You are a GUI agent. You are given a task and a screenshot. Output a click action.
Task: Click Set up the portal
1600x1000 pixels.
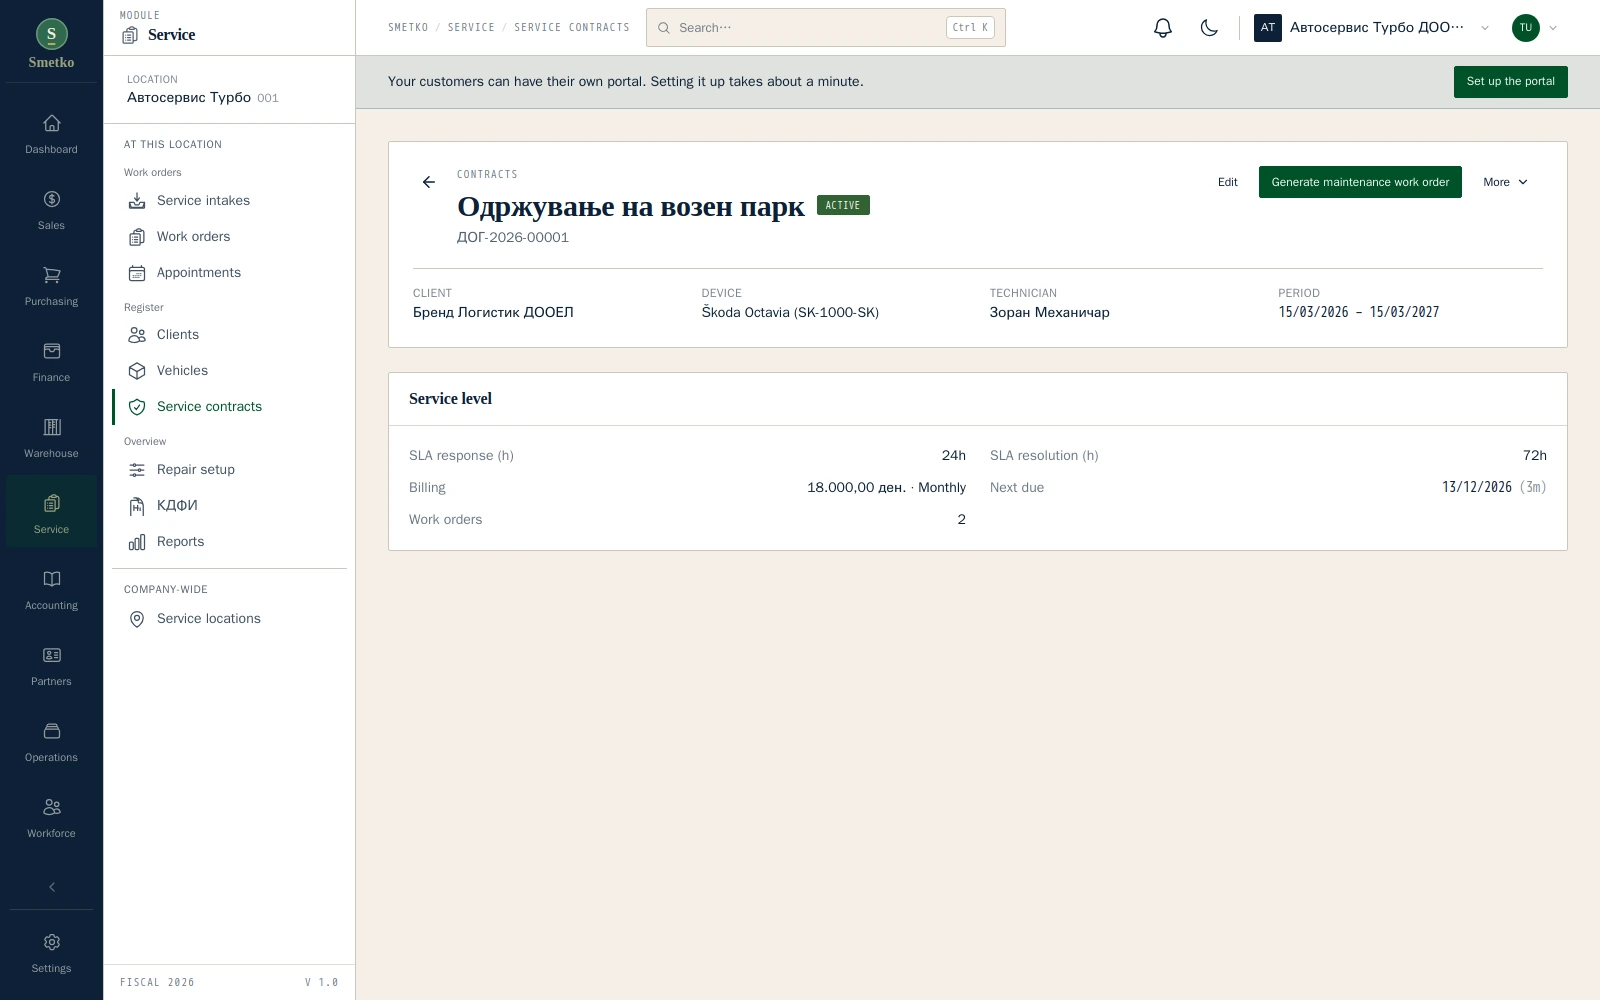click(x=1510, y=82)
